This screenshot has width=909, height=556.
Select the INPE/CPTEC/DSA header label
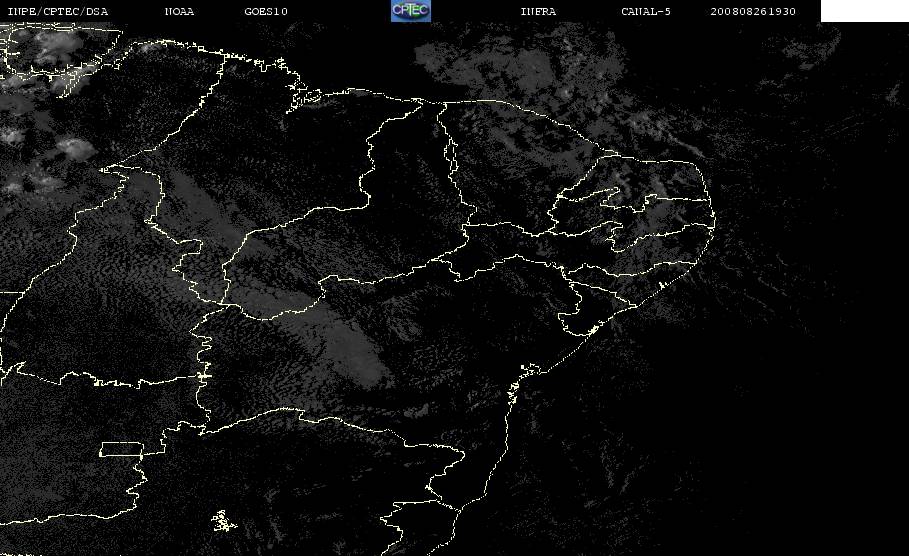pyautogui.click(x=57, y=11)
